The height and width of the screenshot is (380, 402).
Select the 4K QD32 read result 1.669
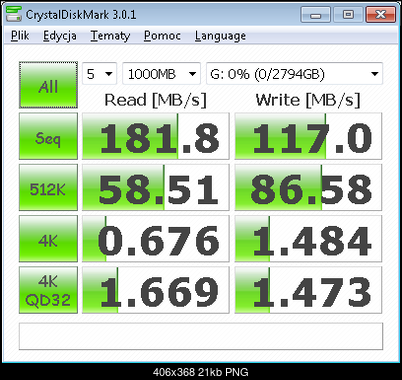(156, 290)
